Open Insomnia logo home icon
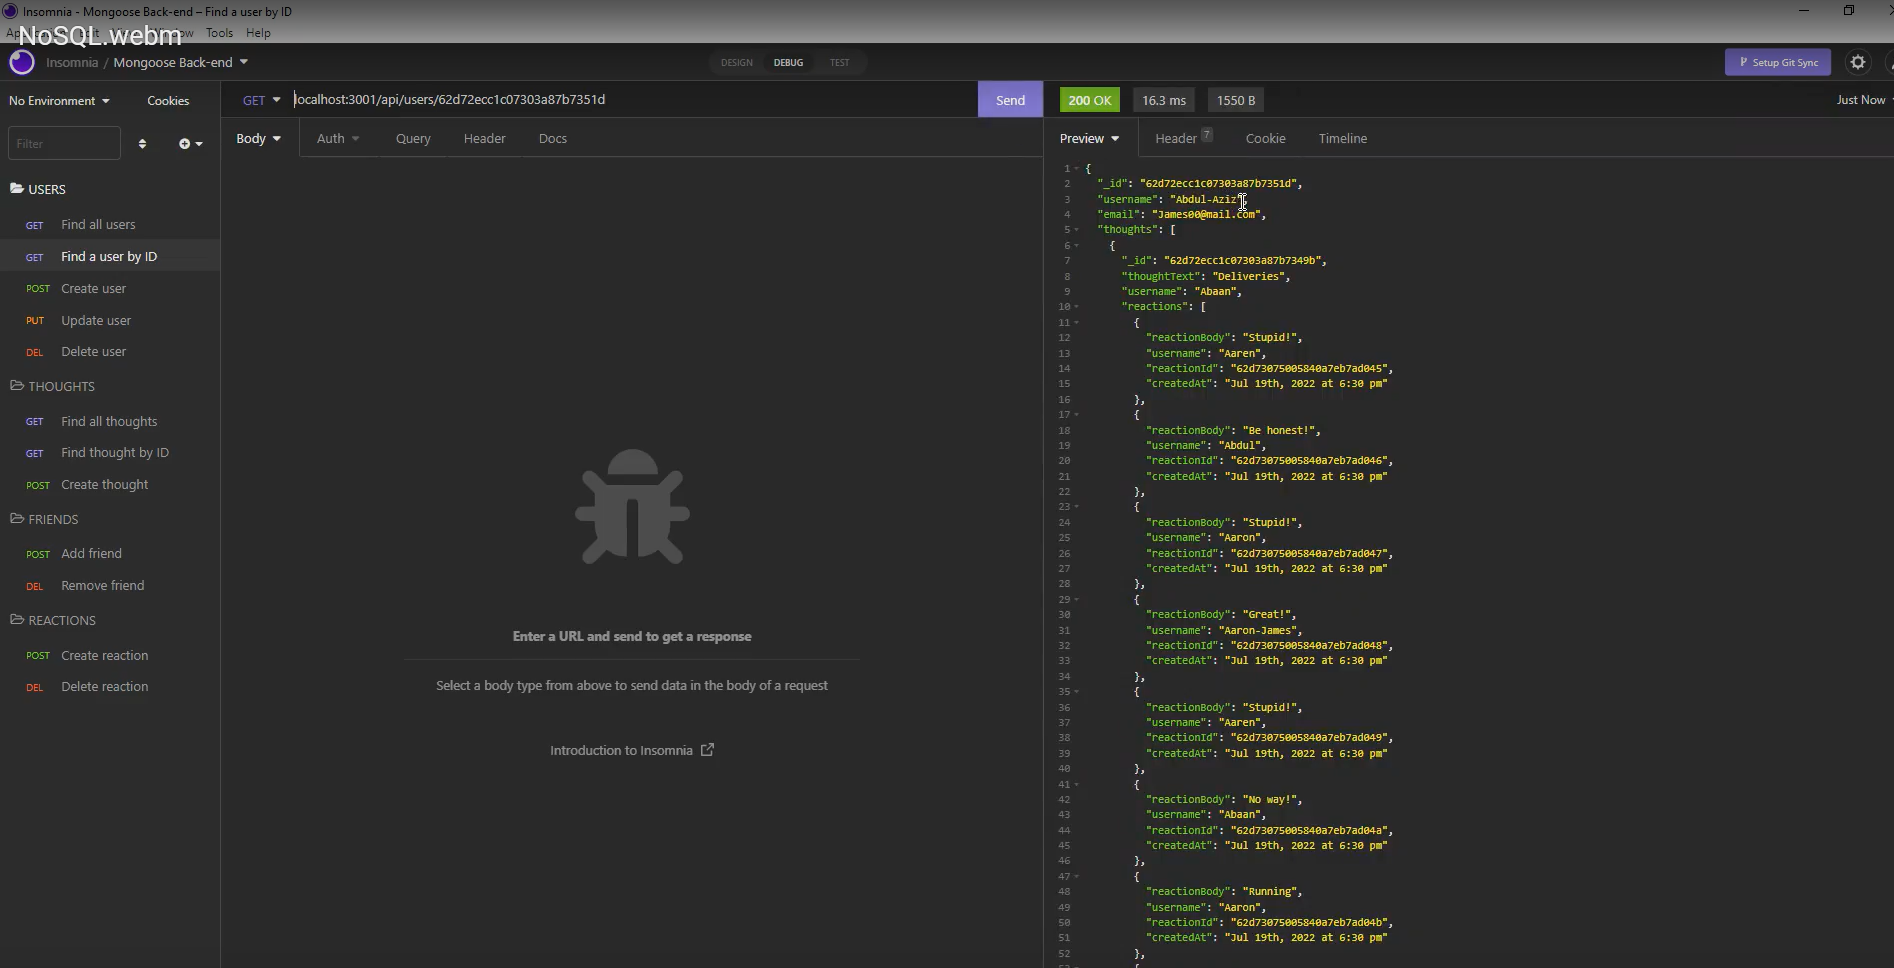The image size is (1894, 968). tap(22, 62)
